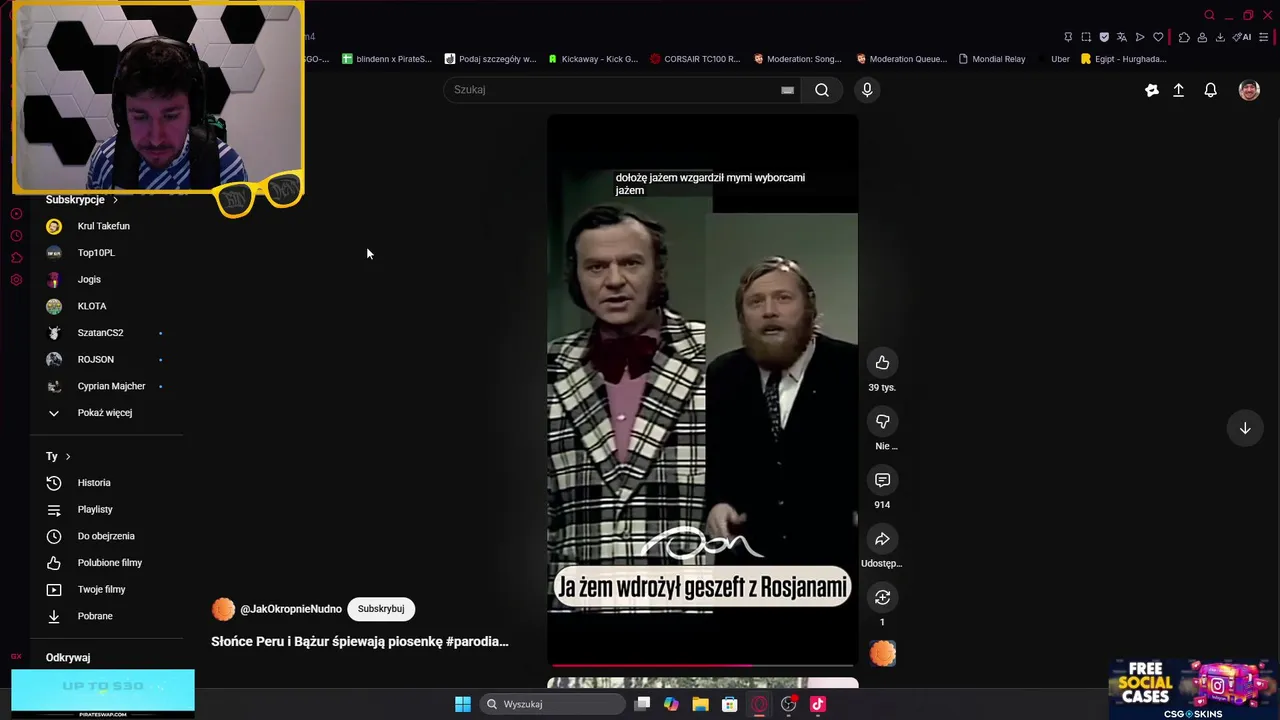Open Opera AI assistant button

pos(1243,37)
